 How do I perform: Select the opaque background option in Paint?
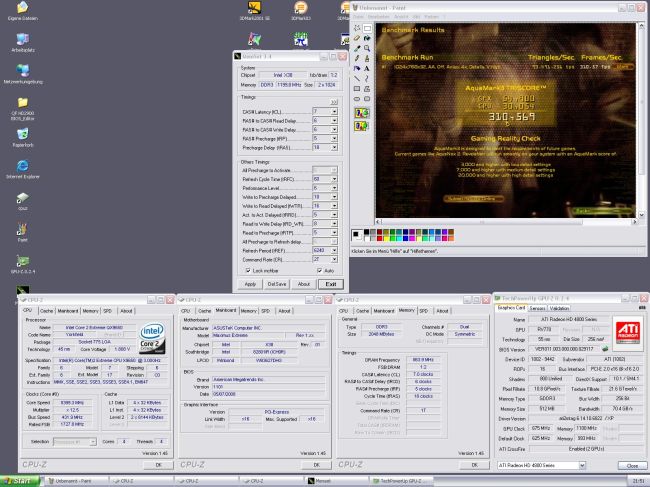pos(361,113)
